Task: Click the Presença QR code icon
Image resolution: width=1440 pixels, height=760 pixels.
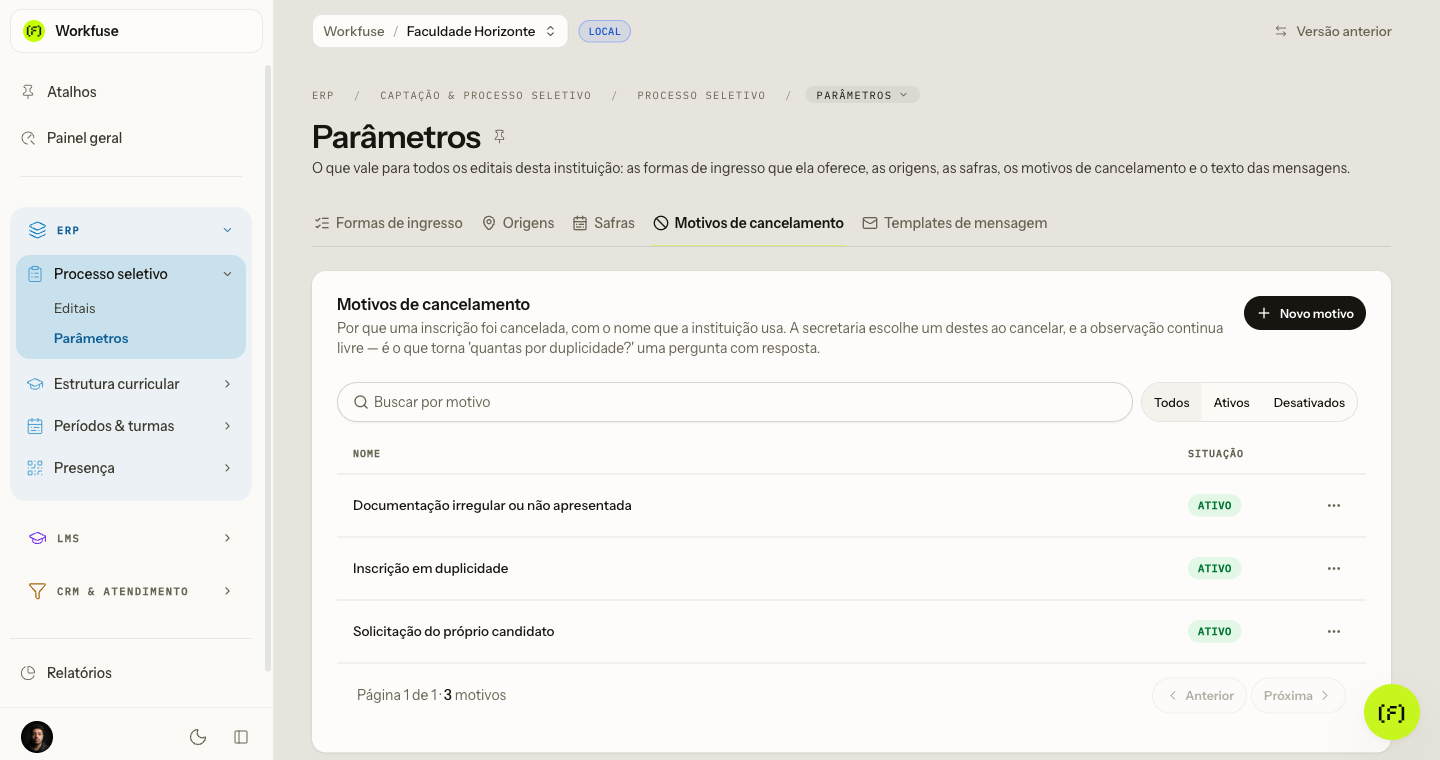Action: 35,468
